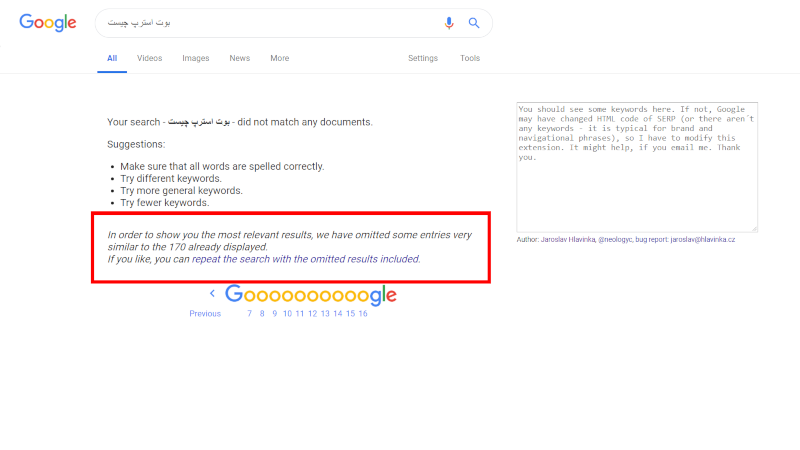The width and height of the screenshot is (800, 450).
Task: Open the @neologyc link
Action: click(x=615, y=239)
